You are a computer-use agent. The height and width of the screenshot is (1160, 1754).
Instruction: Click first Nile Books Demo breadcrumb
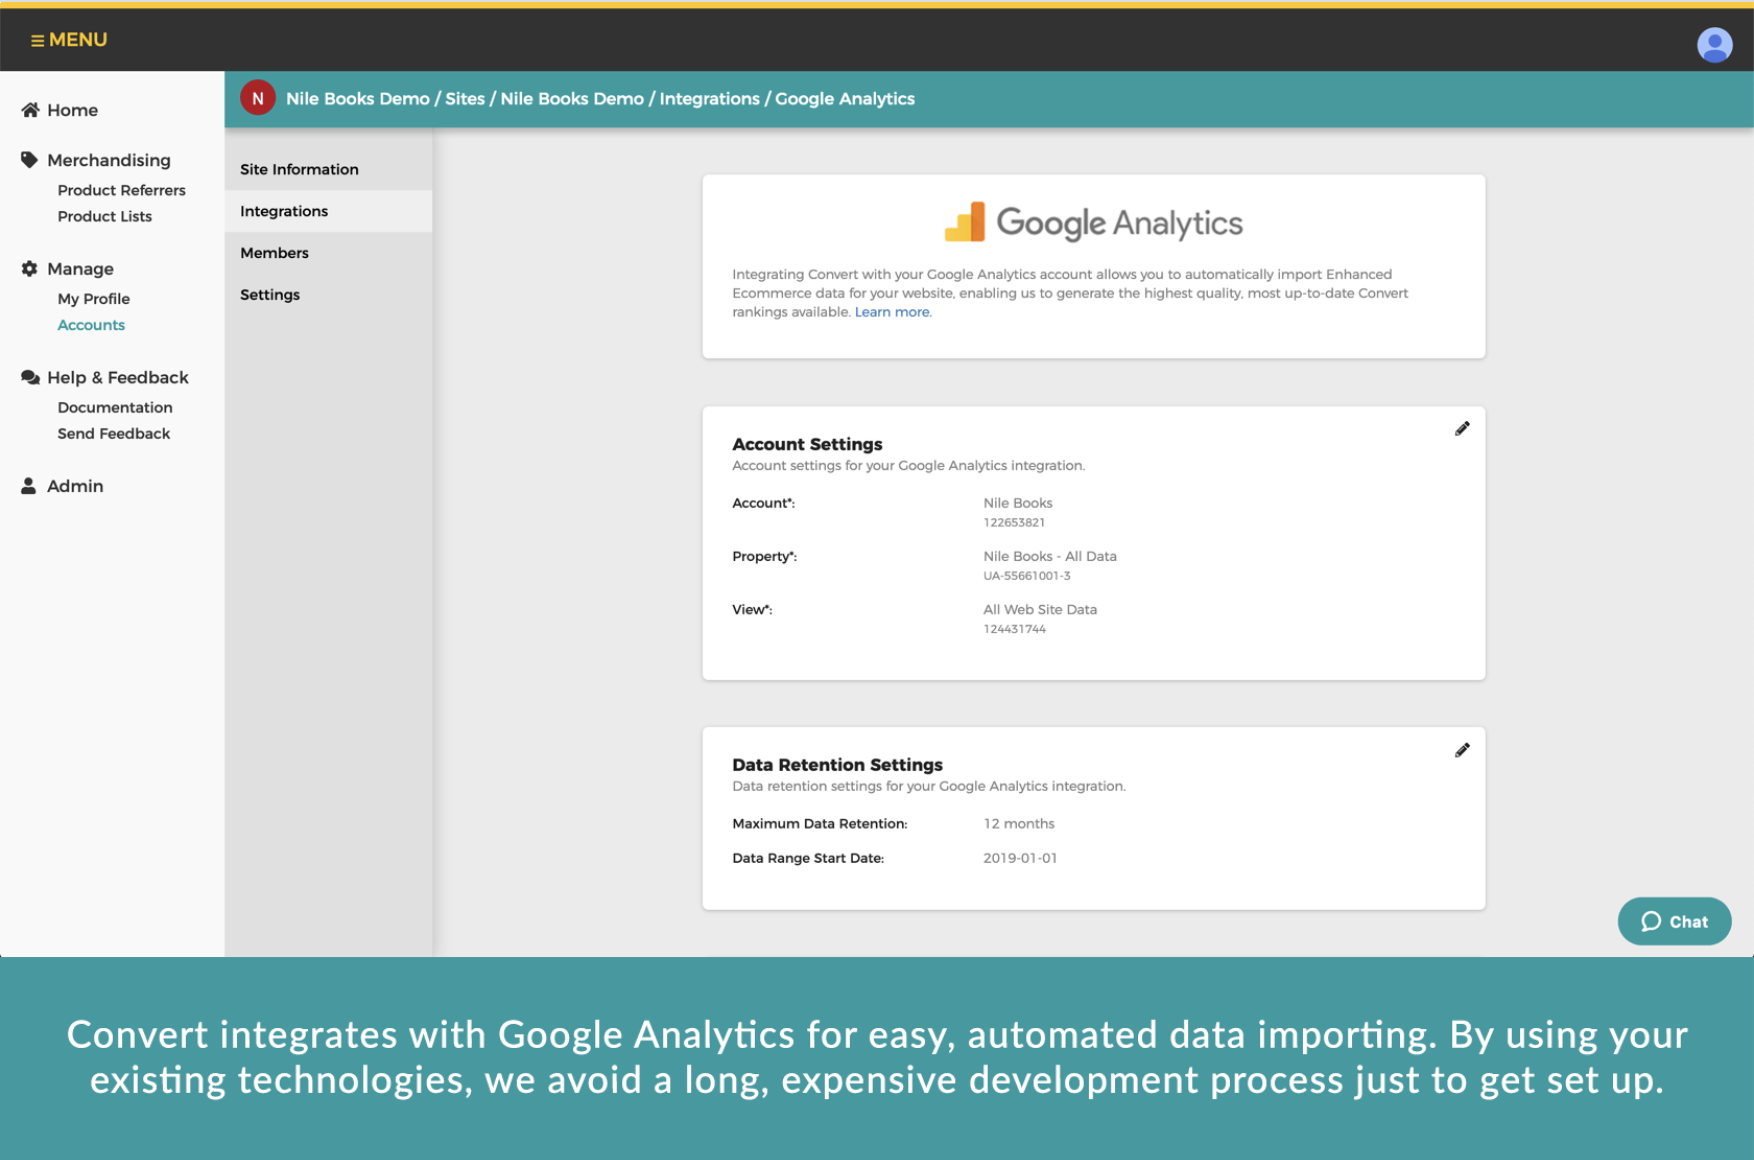357,98
